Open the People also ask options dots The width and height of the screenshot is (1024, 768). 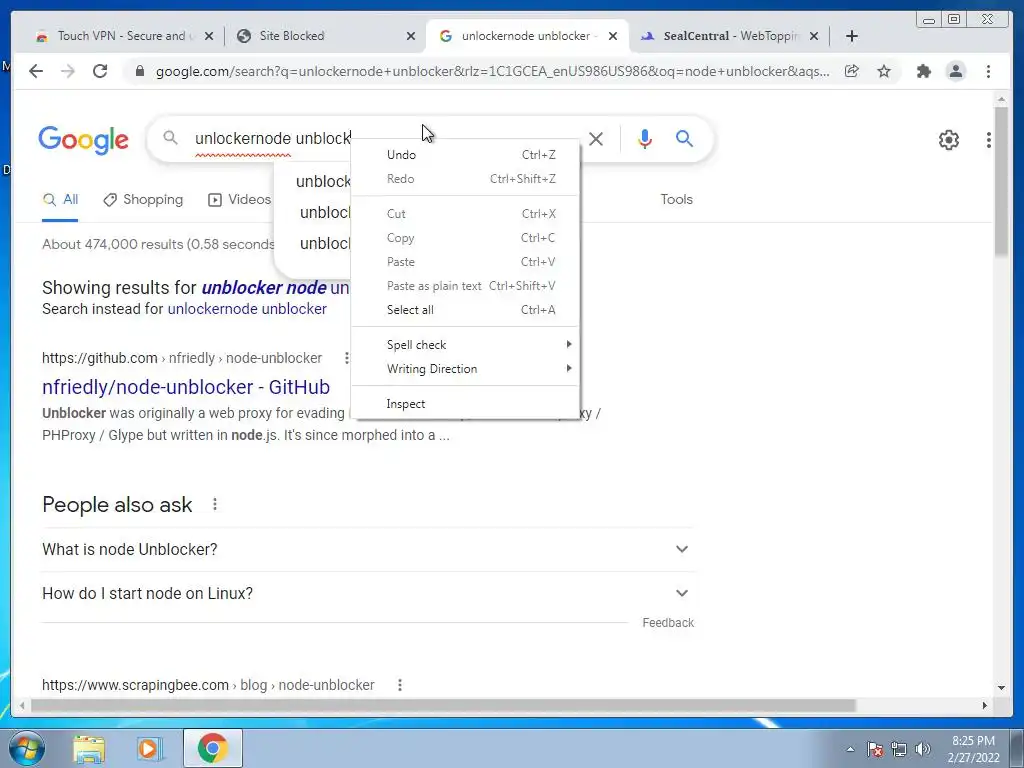point(215,504)
